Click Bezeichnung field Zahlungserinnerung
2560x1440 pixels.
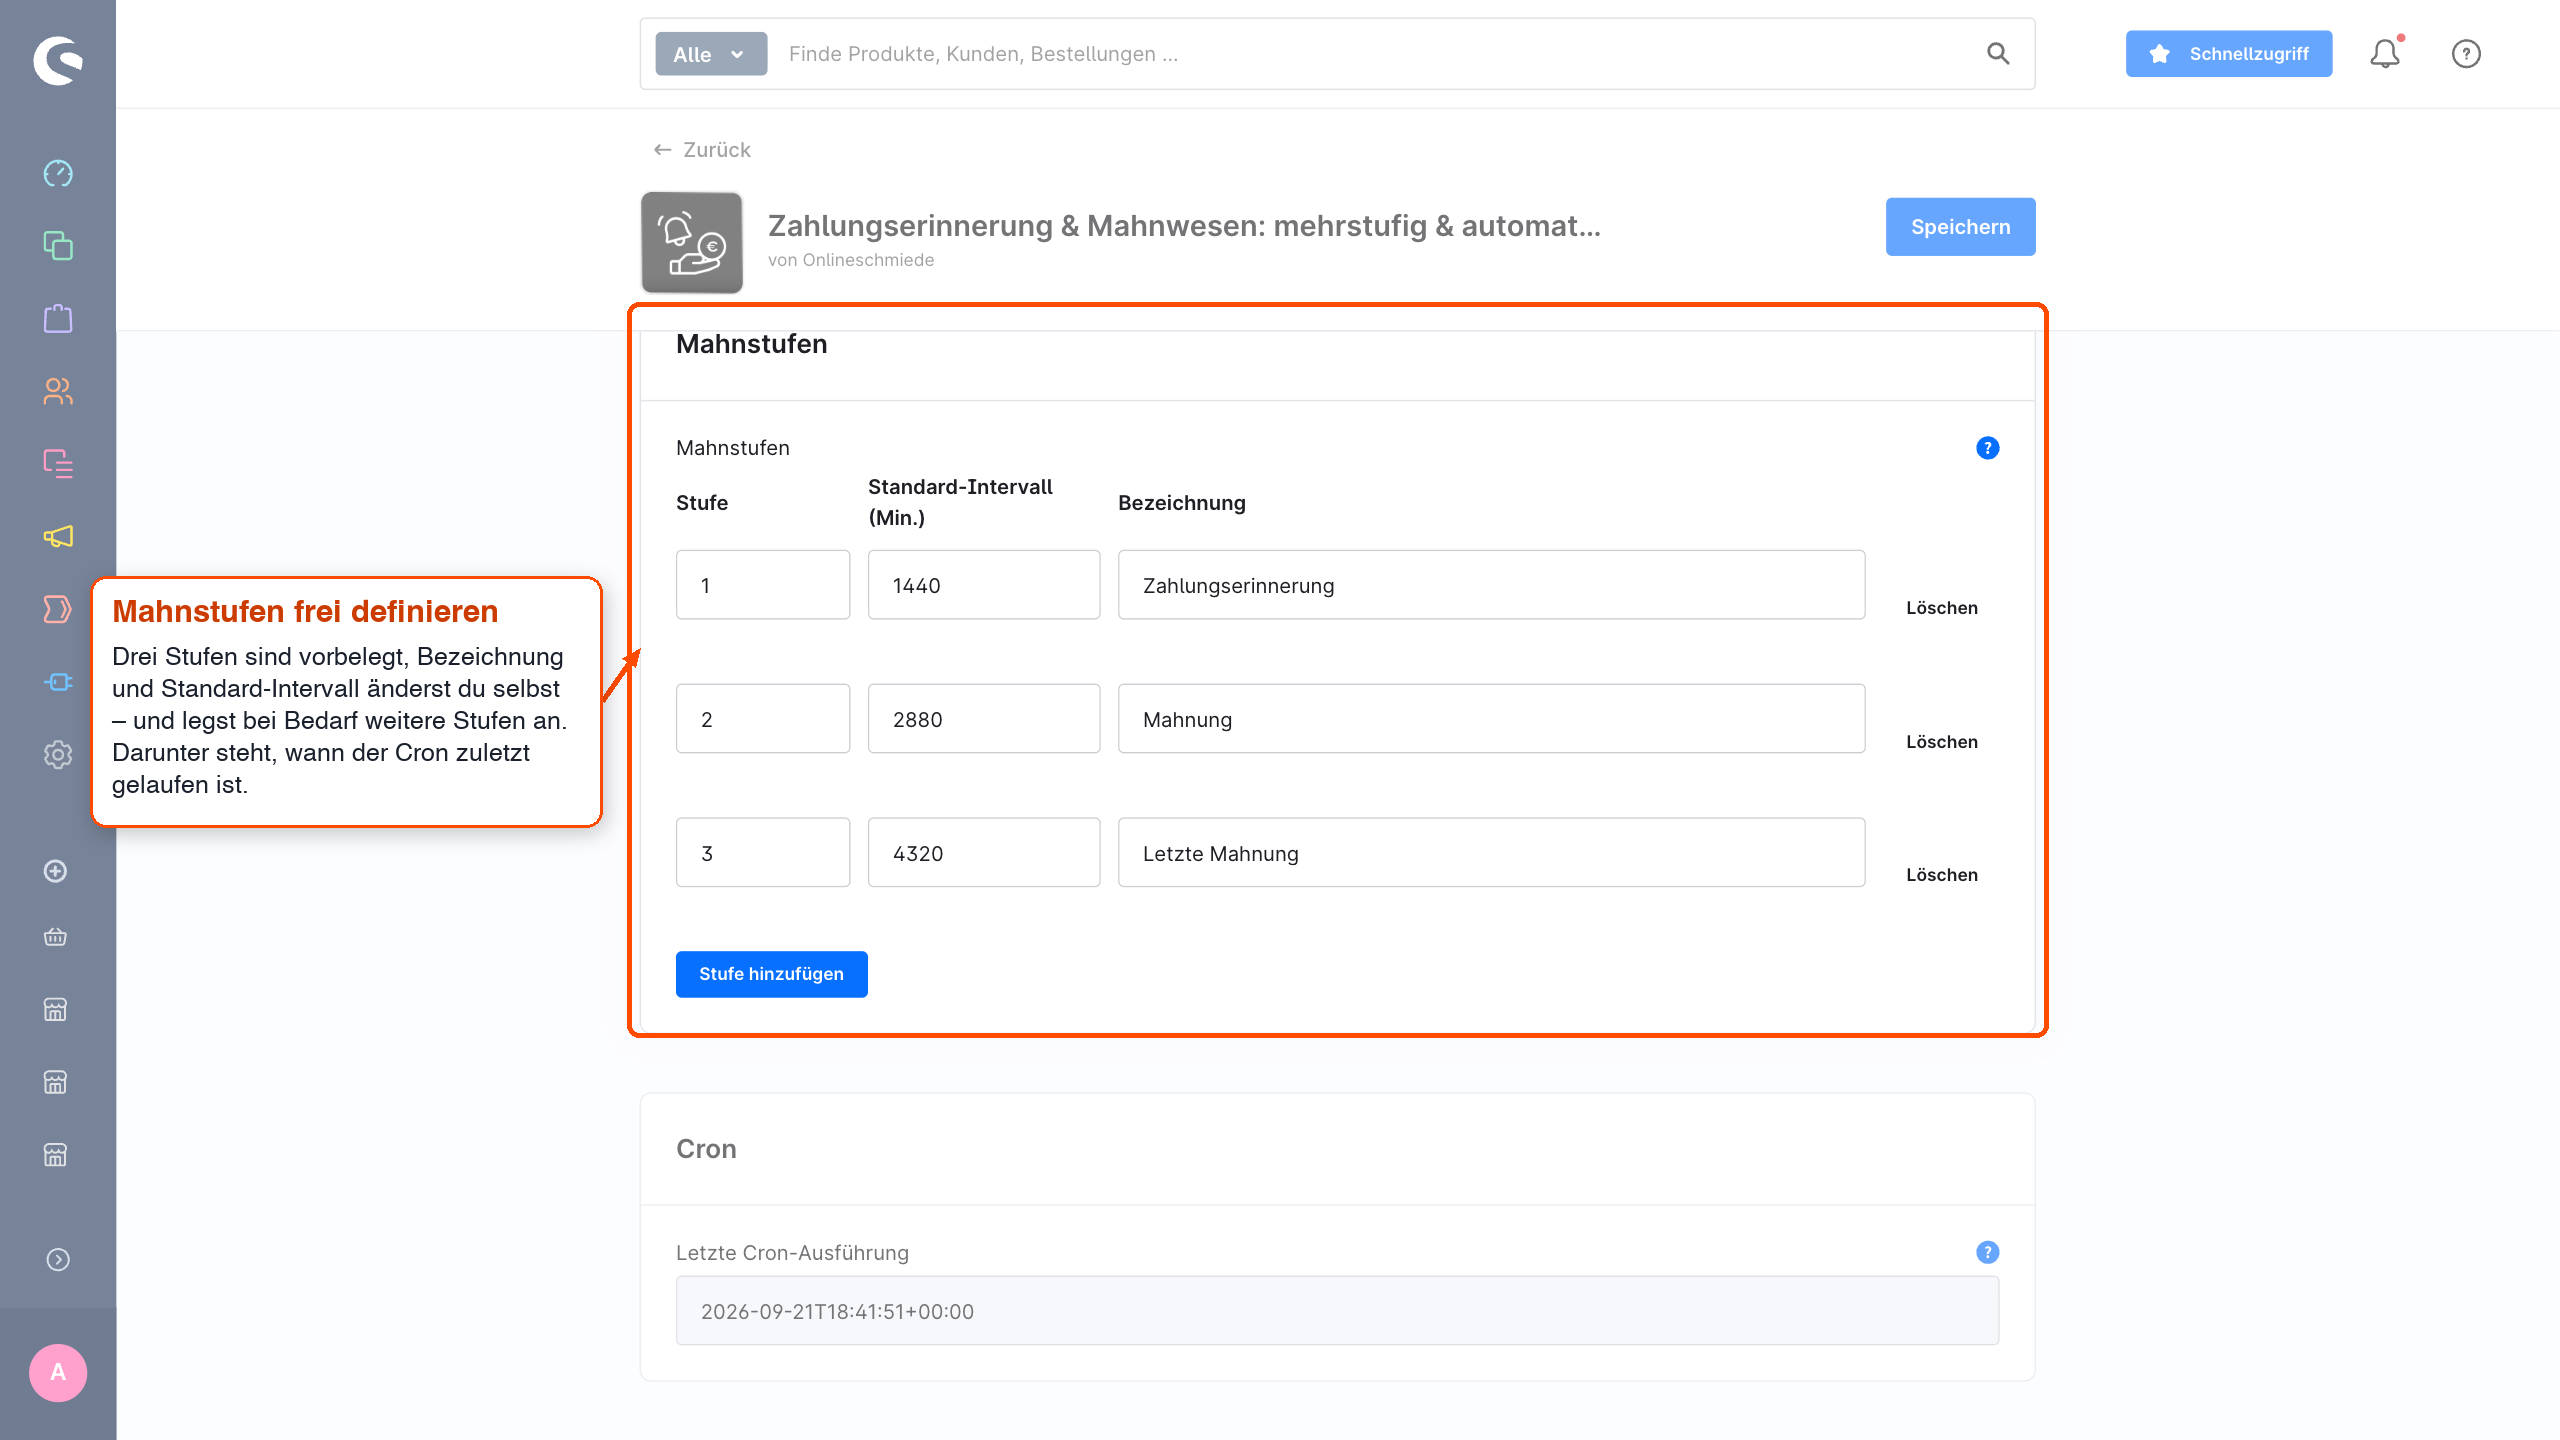pos(1491,585)
